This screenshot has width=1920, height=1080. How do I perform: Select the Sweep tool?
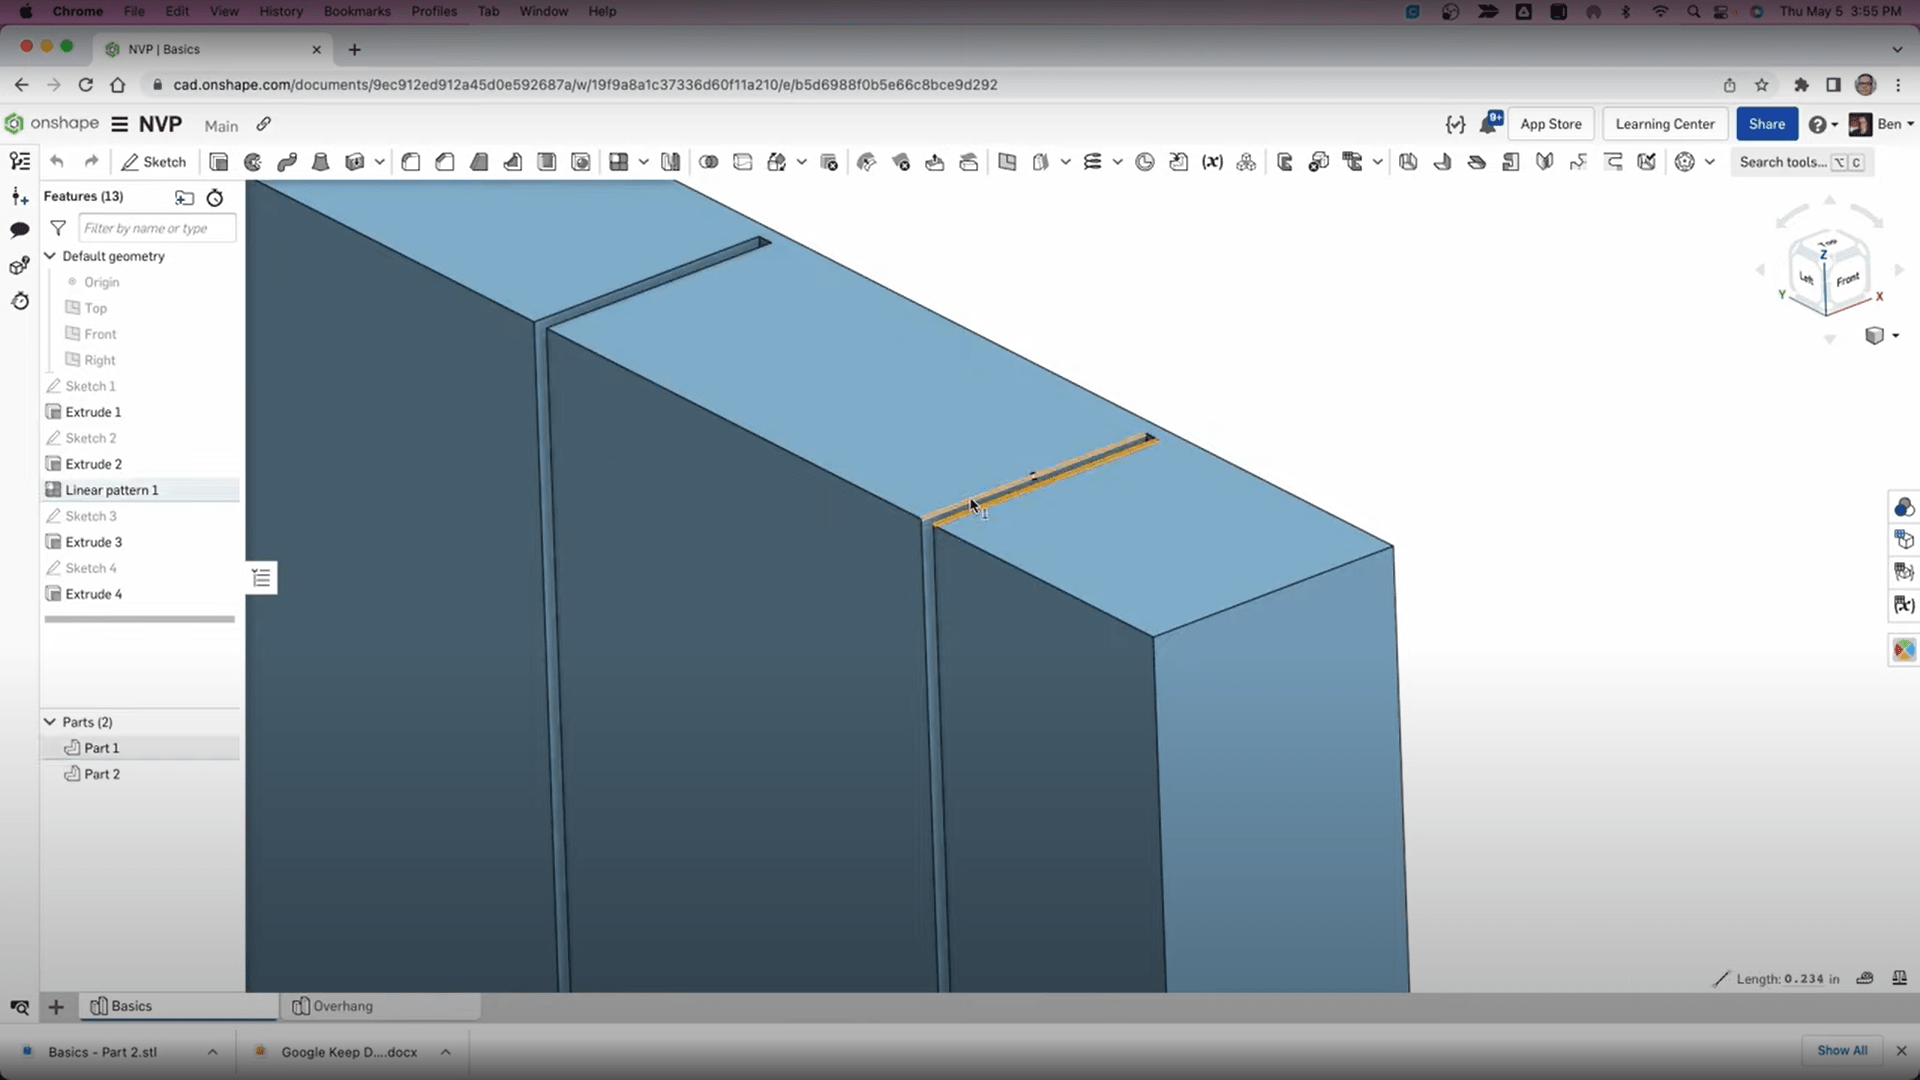[287, 162]
